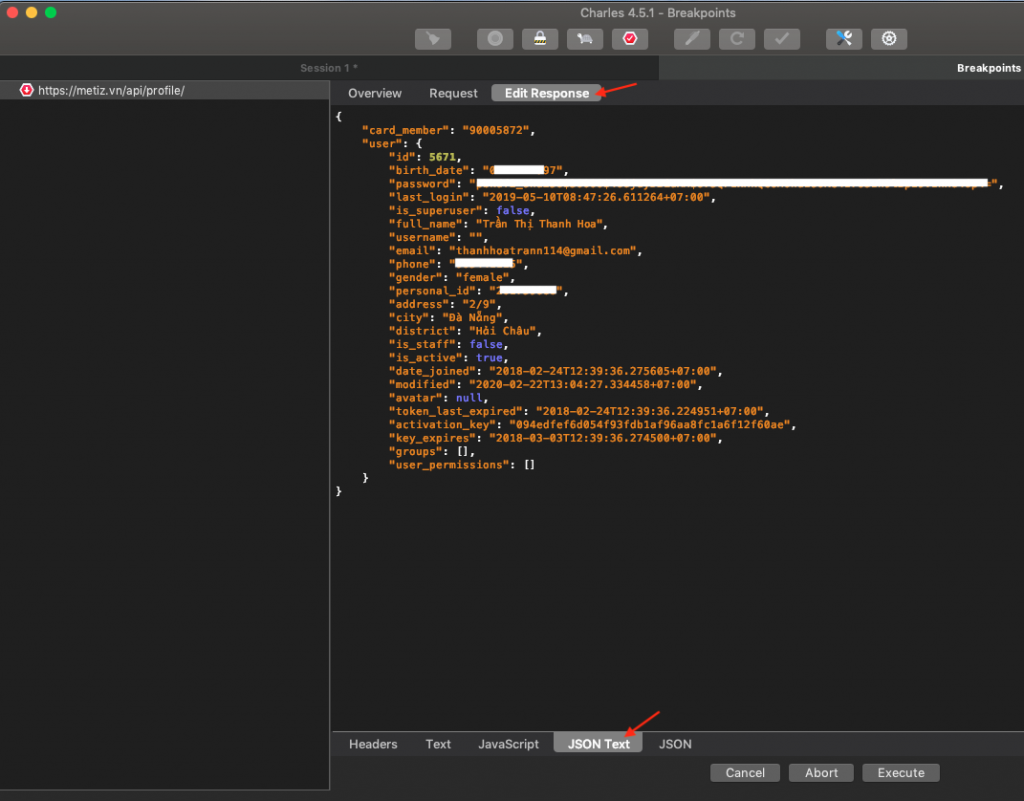Select the Edit Response tab
This screenshot has width=1024, height=801.
[x=547, y=93]
